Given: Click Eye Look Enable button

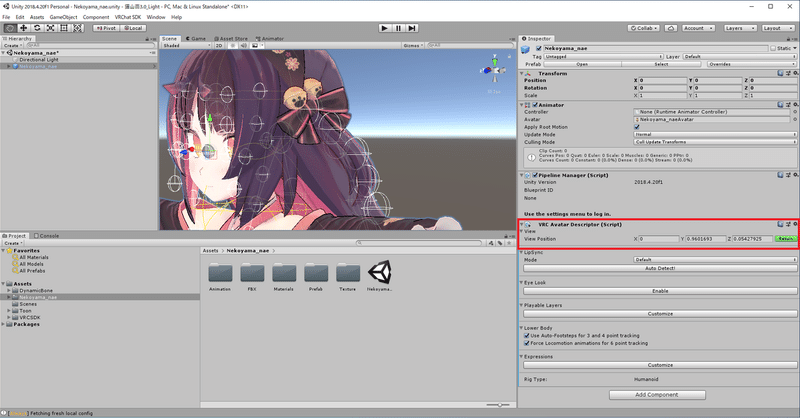Looking at the screenshot, I should coord(660,291).
